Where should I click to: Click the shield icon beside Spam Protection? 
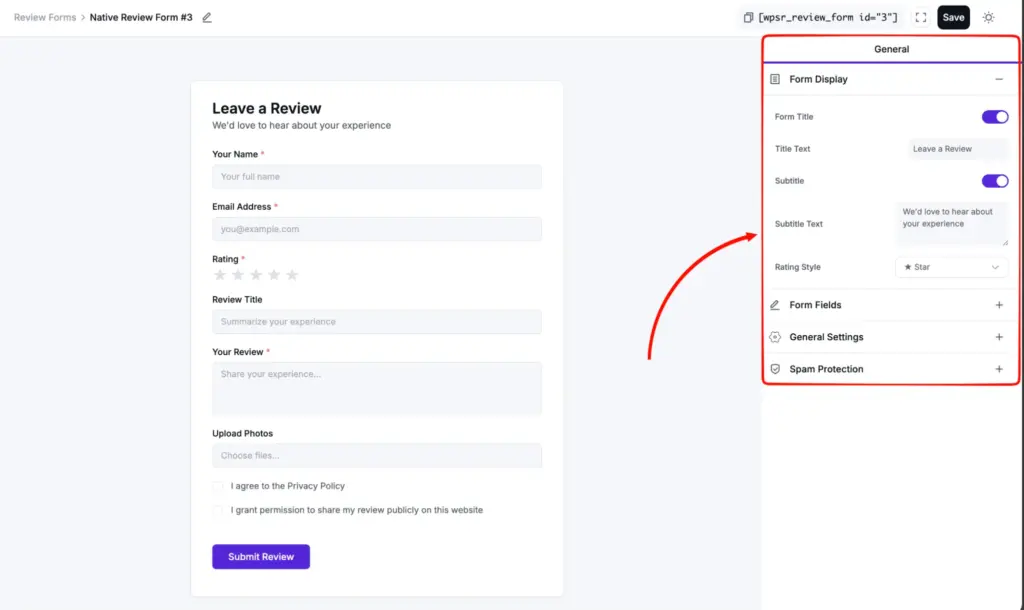point(776,369)
